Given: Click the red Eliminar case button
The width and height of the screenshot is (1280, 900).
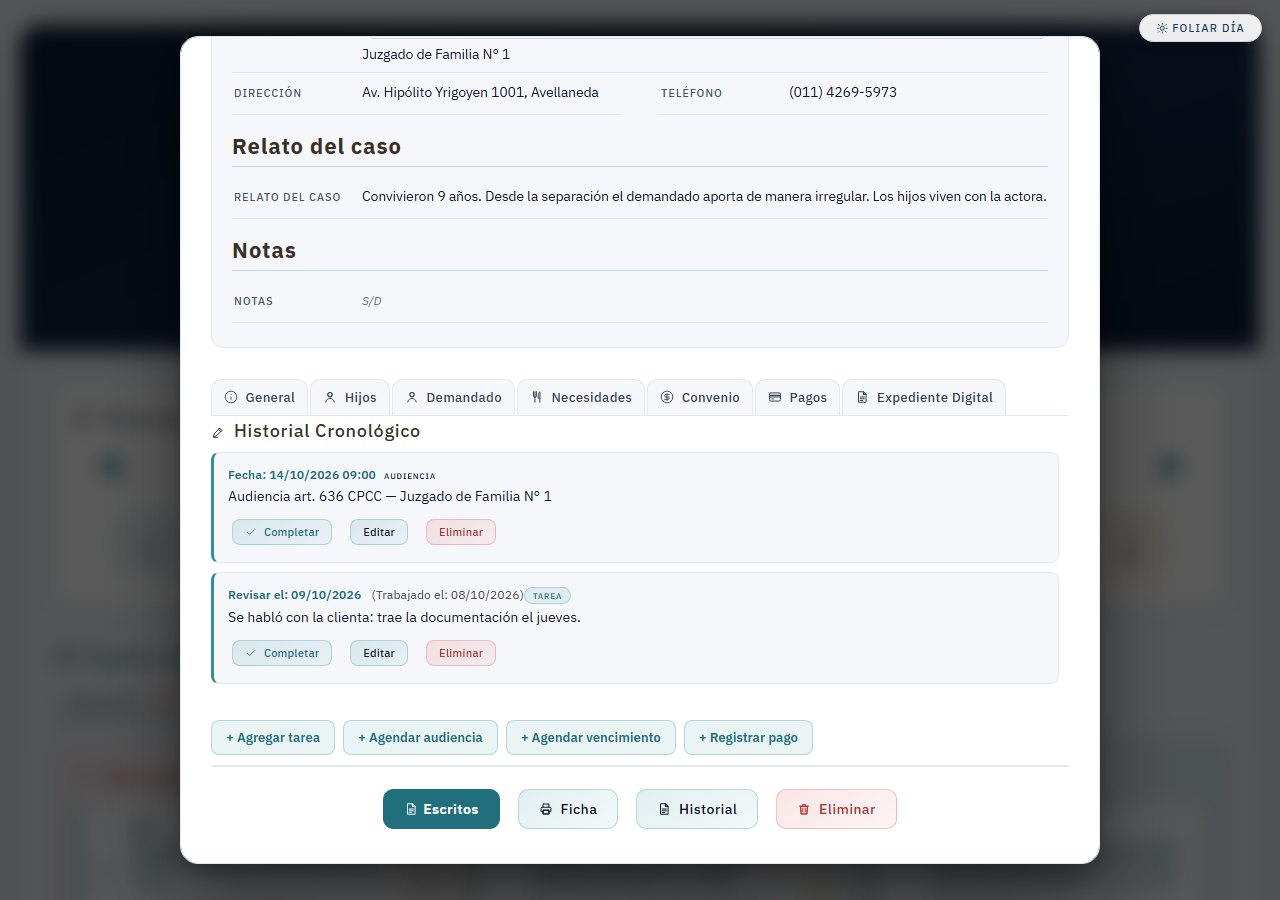Looking at the screenshot, I should click(x=836, y=809).
